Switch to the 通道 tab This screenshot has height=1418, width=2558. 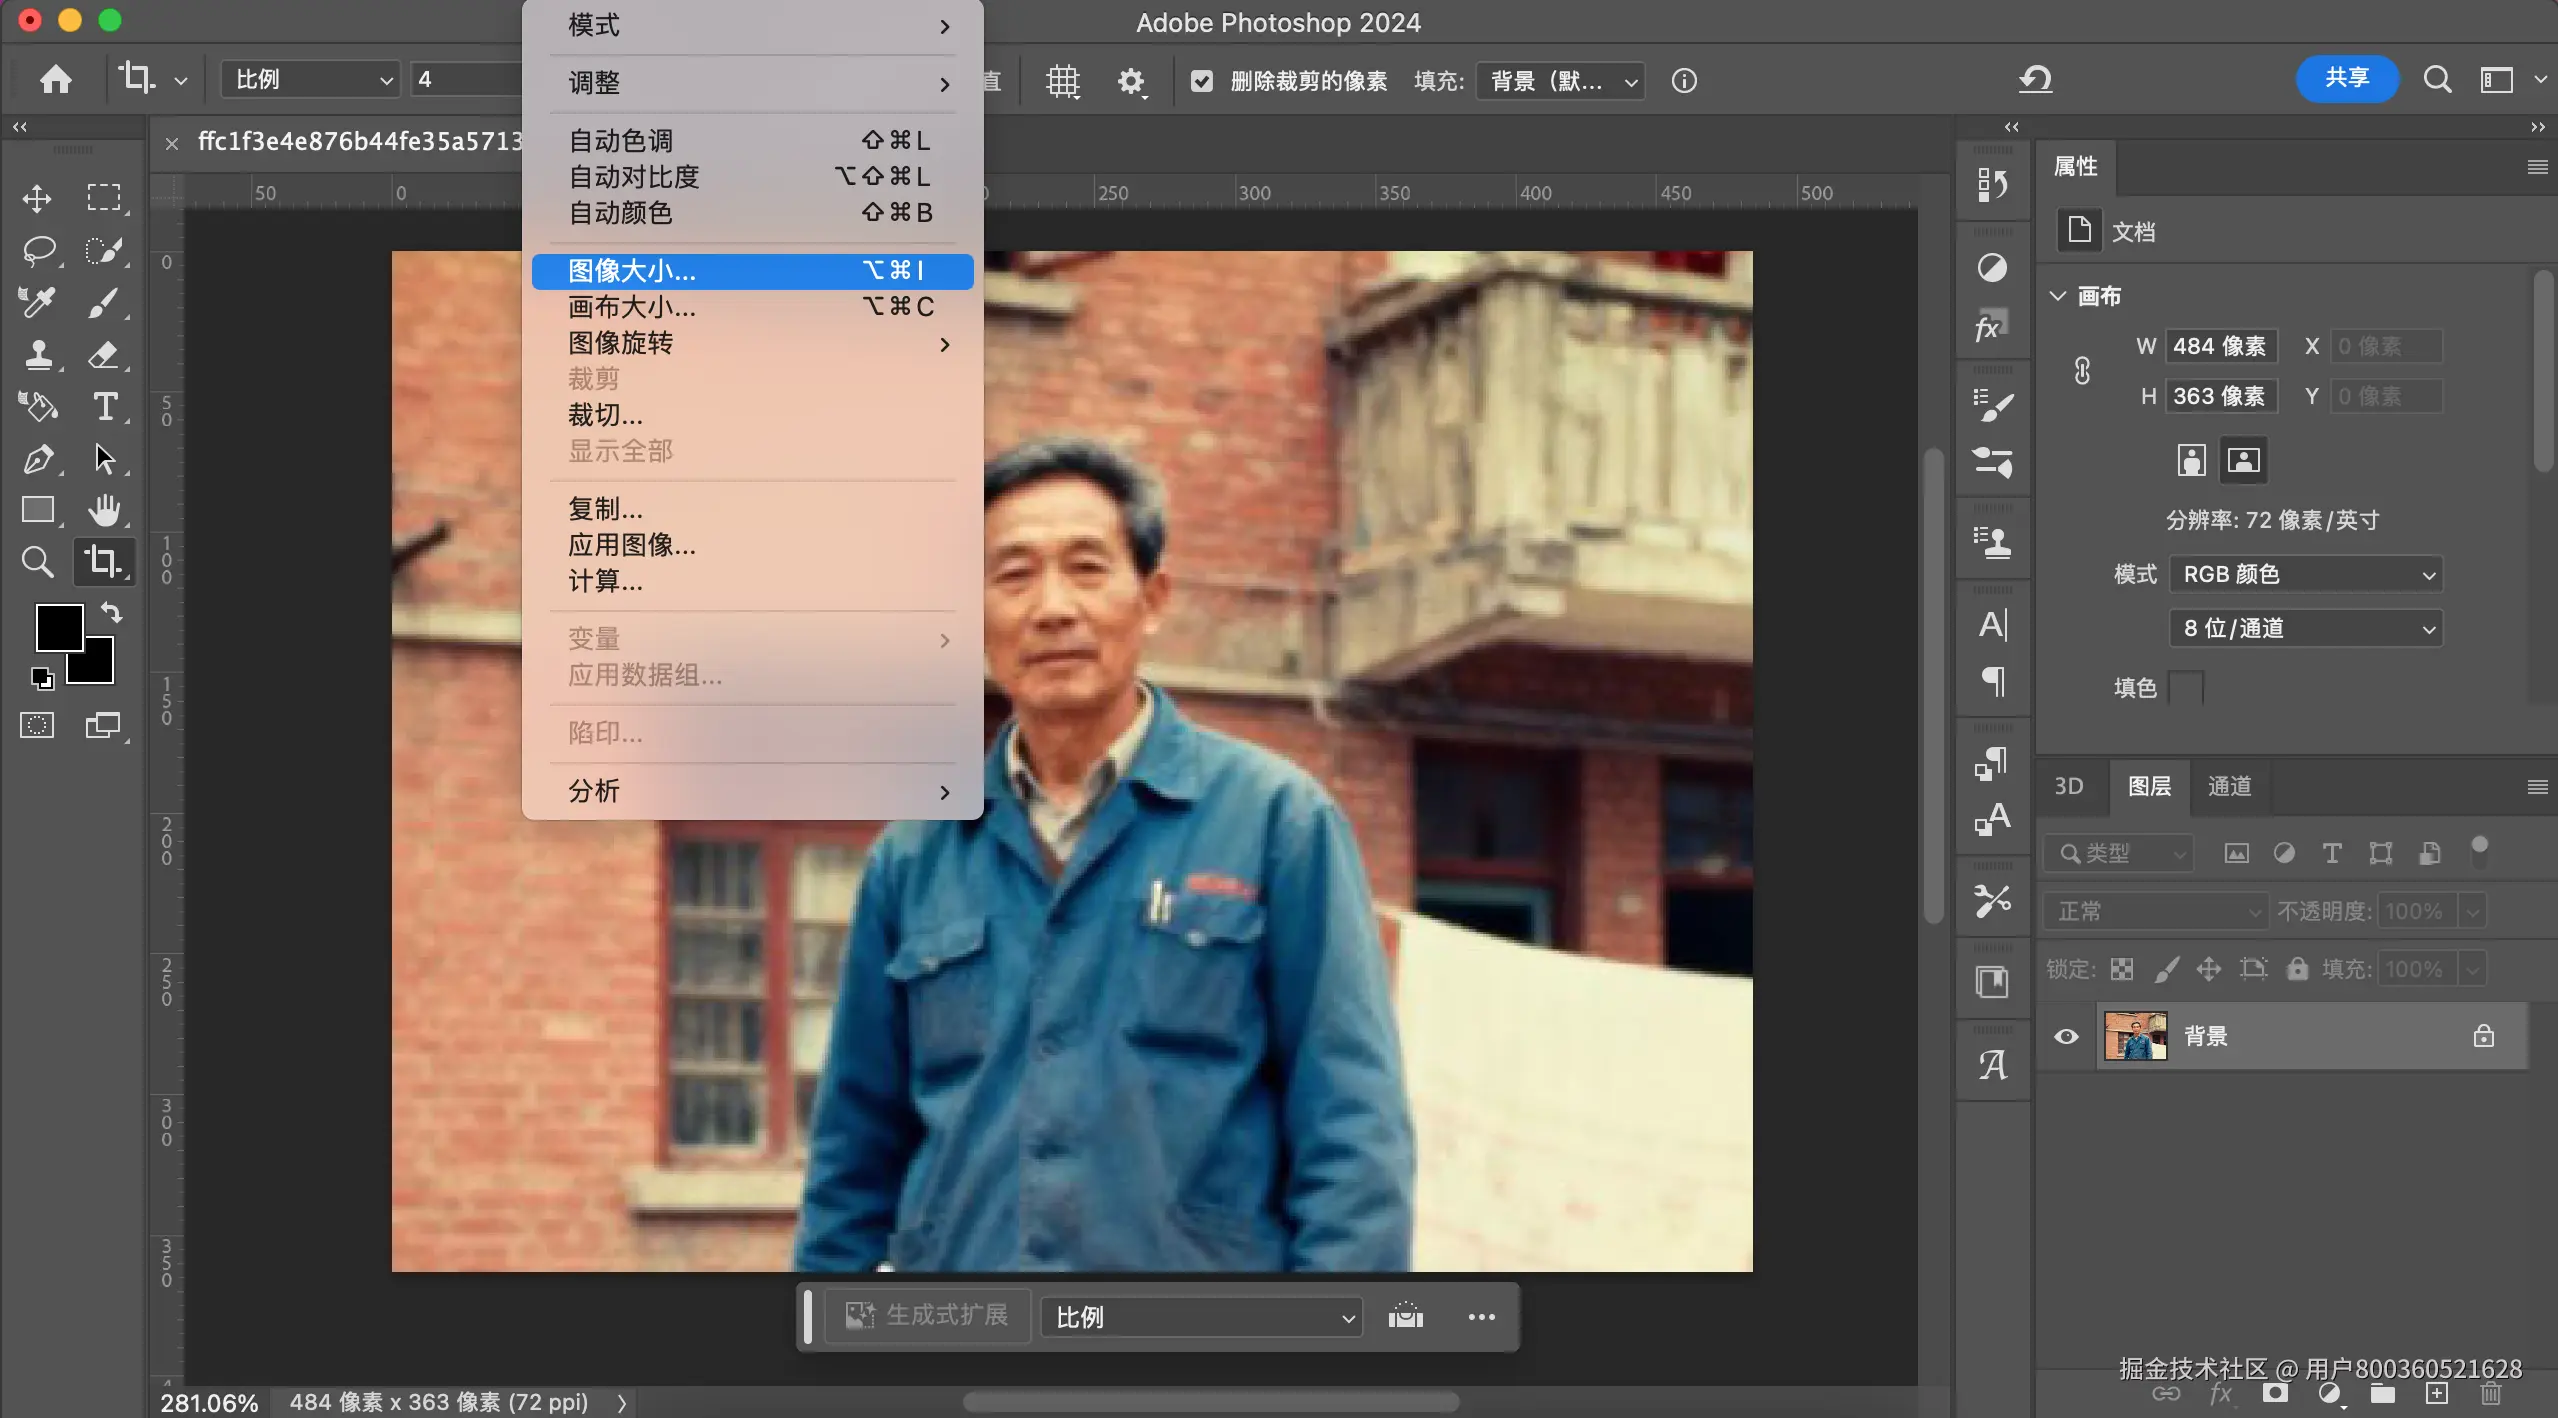coord(2229,786)
